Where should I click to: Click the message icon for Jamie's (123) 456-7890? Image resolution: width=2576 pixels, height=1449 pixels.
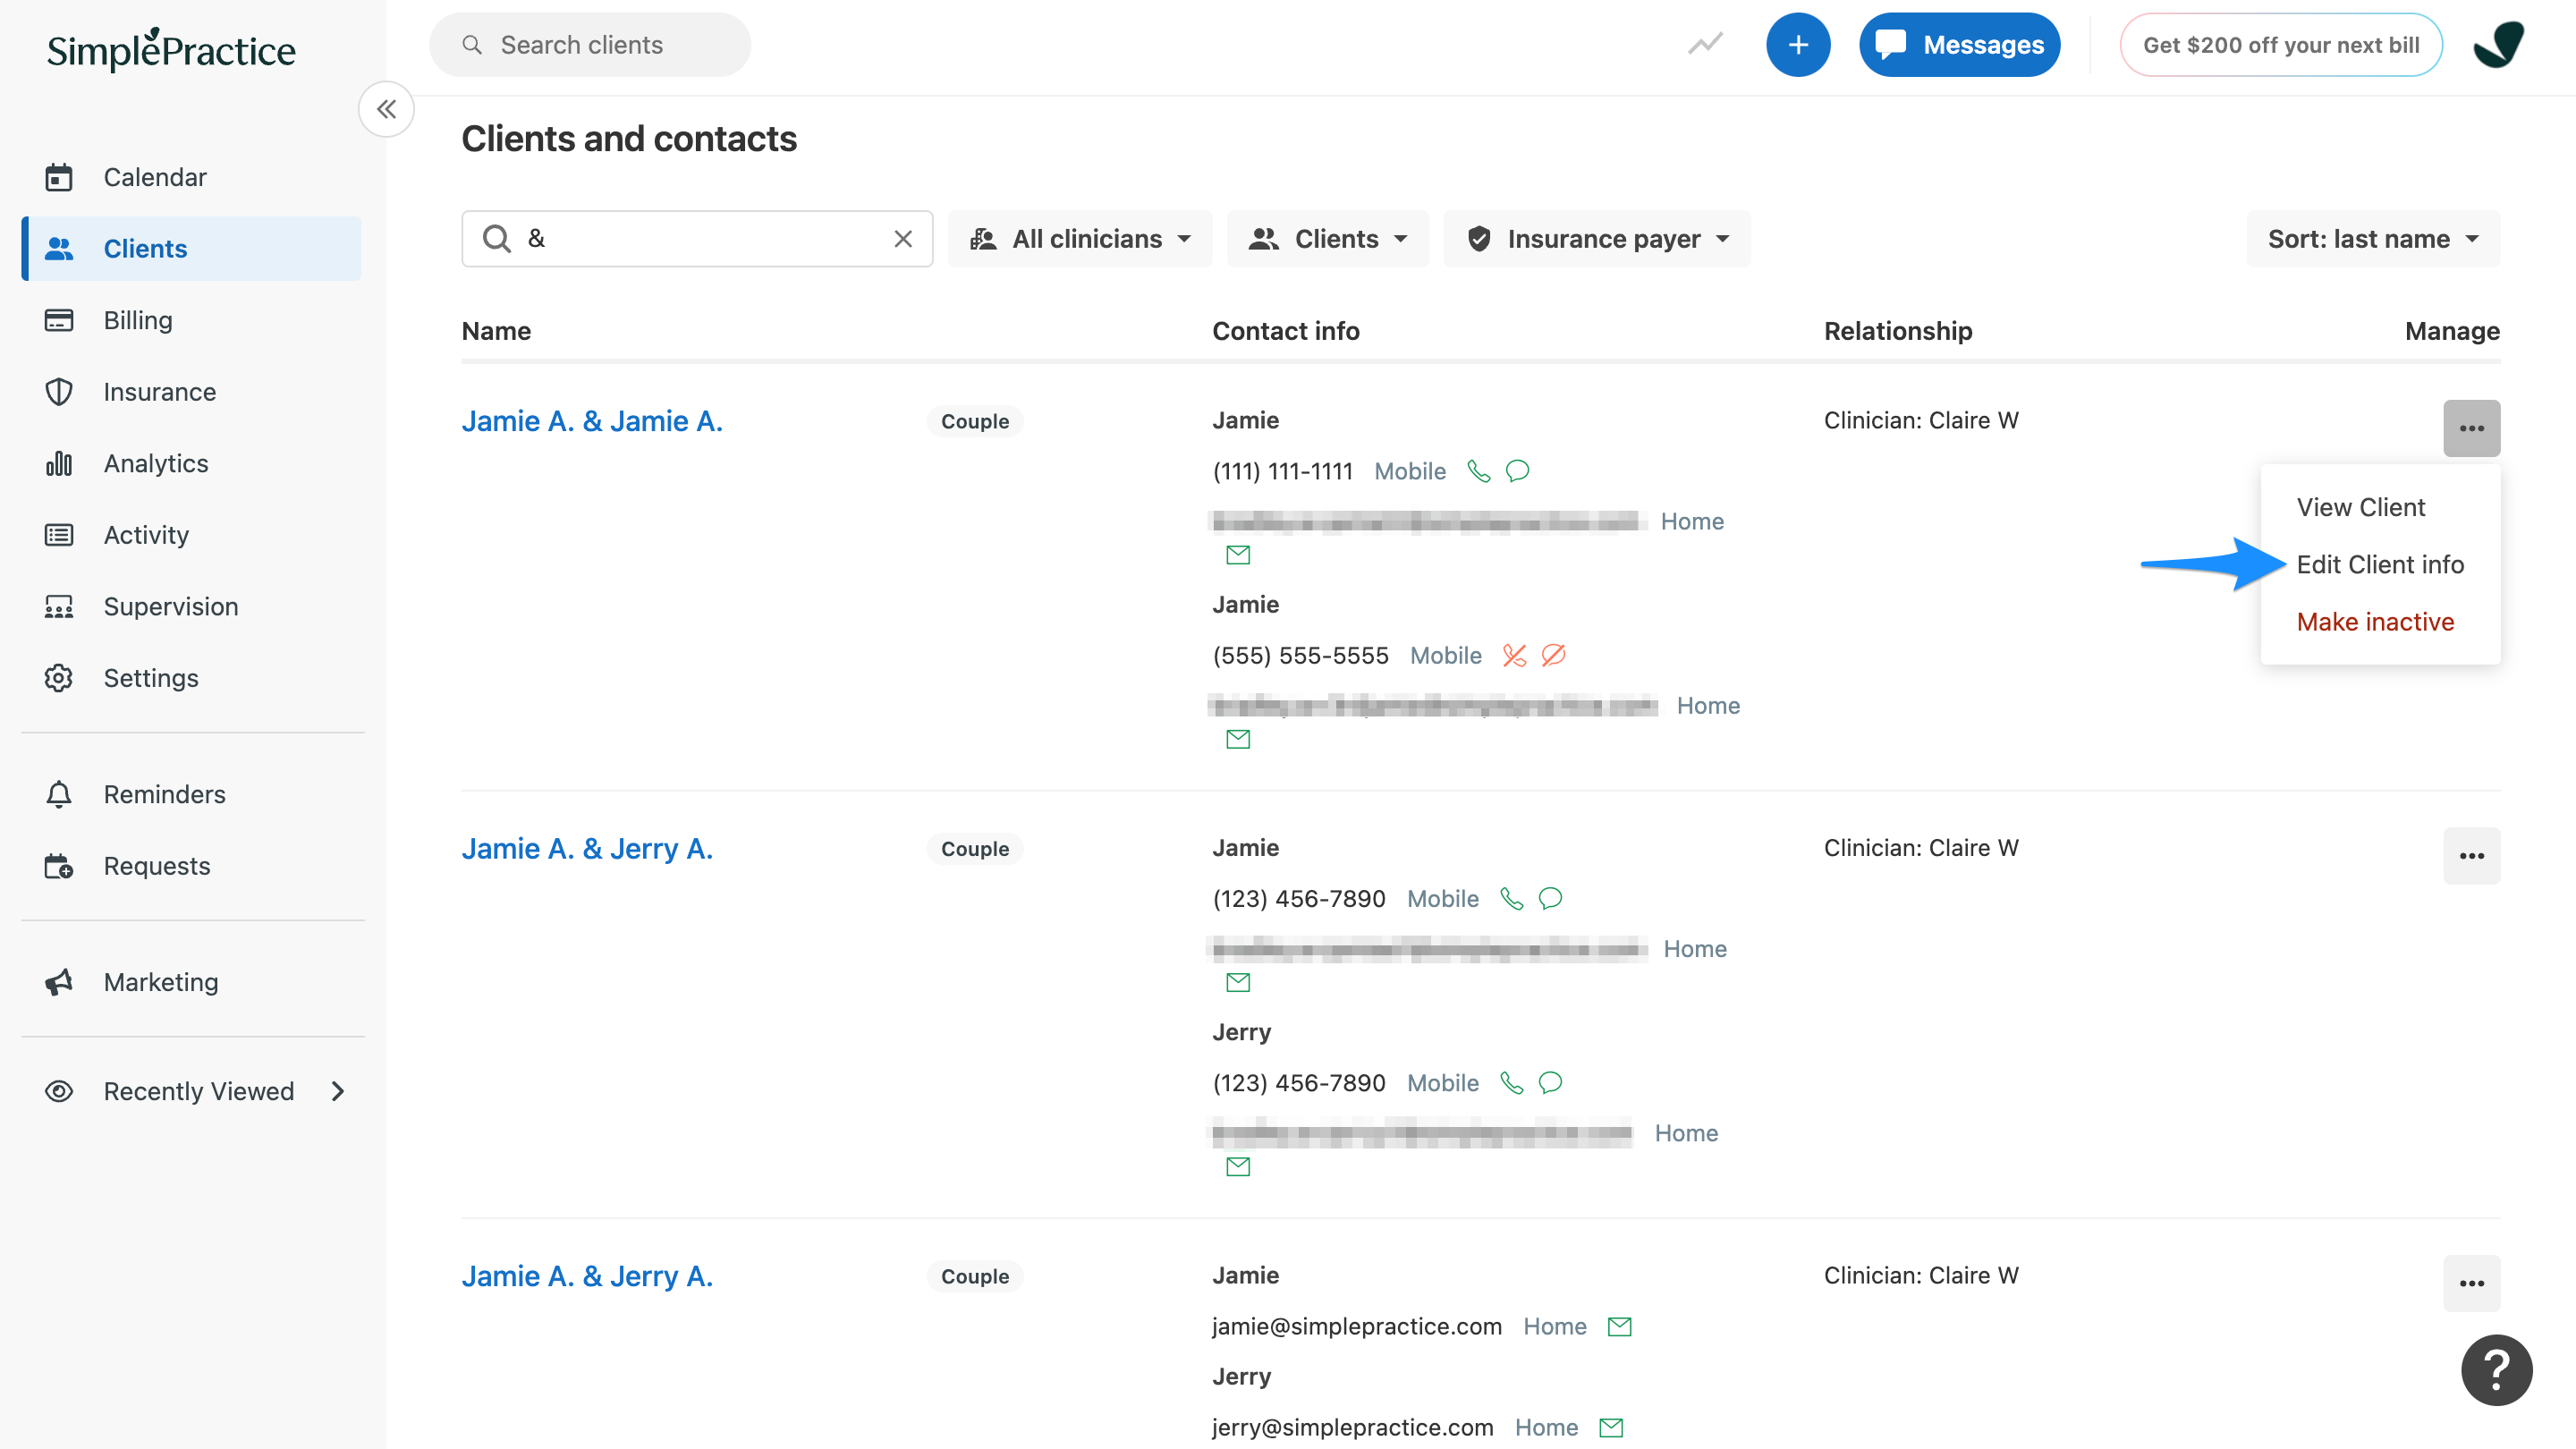[x=1550, y=899]
